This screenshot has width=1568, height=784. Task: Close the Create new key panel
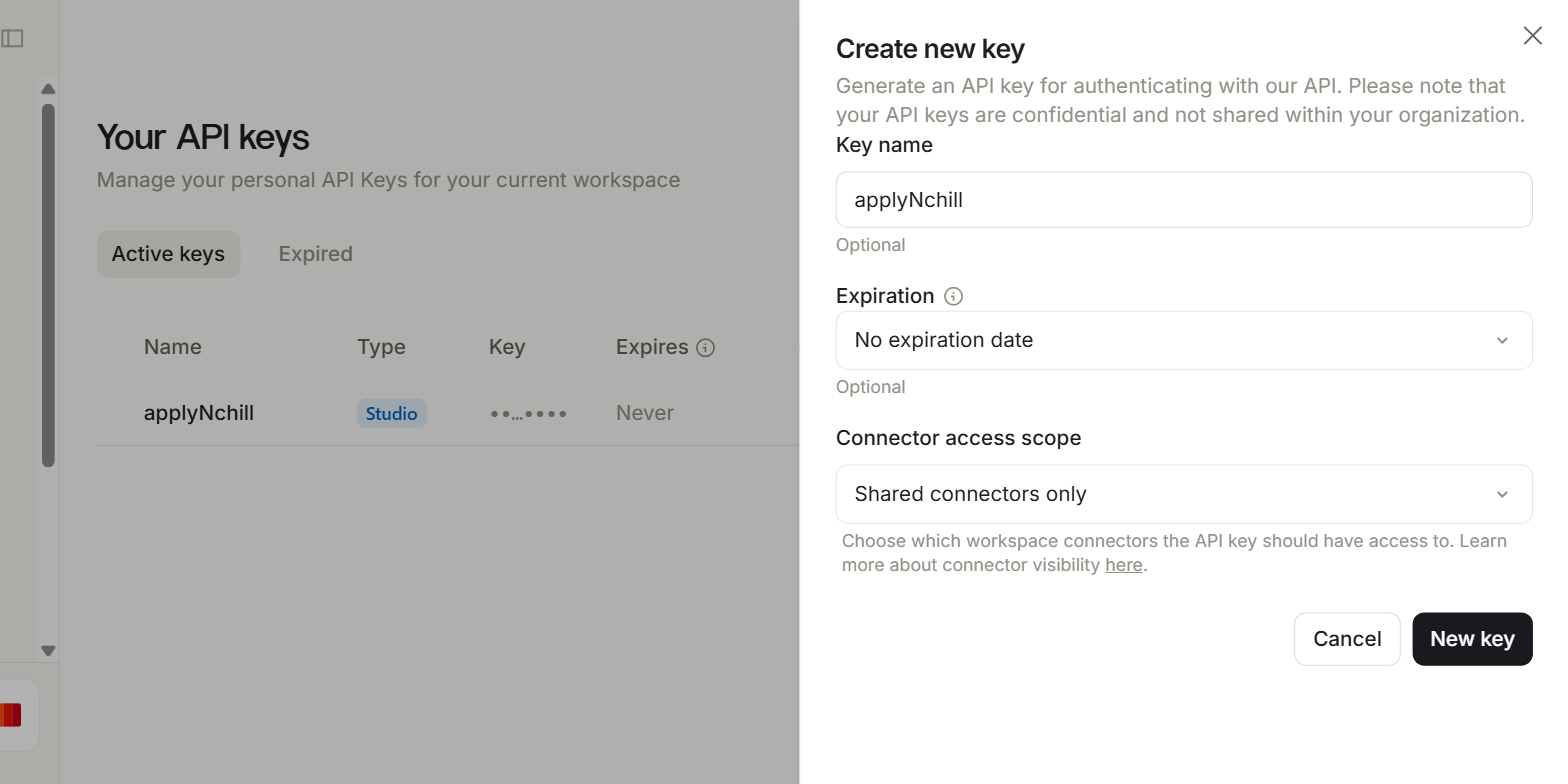(1532, 36)
